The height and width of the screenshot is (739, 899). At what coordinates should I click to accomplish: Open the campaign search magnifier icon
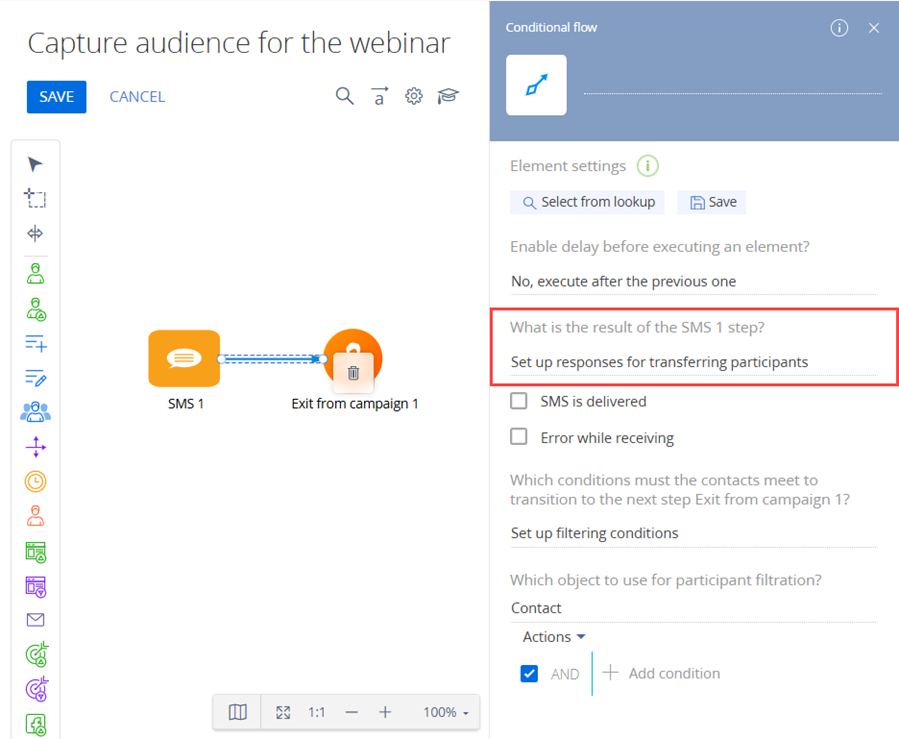[x=344, y=96]
